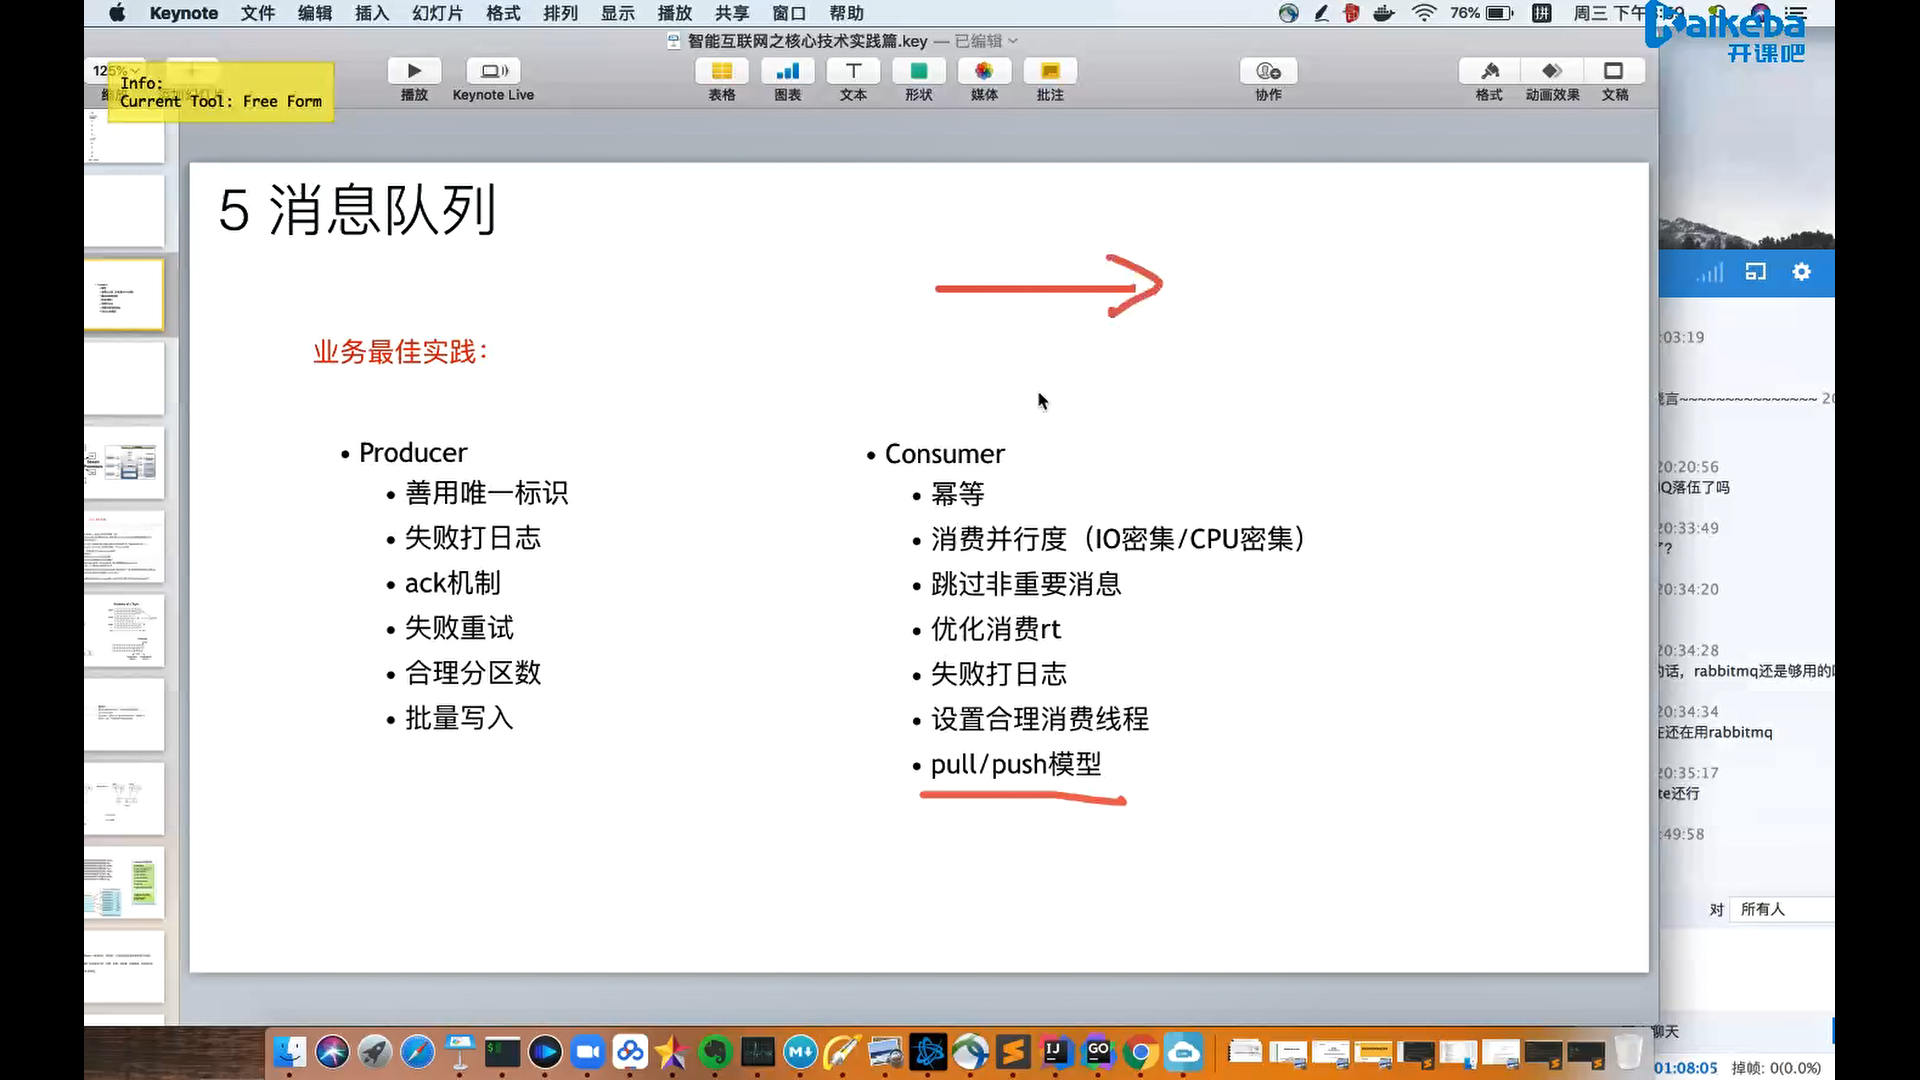Open the 幻灯片 menu in menu bar

click(x=437, y=13)
